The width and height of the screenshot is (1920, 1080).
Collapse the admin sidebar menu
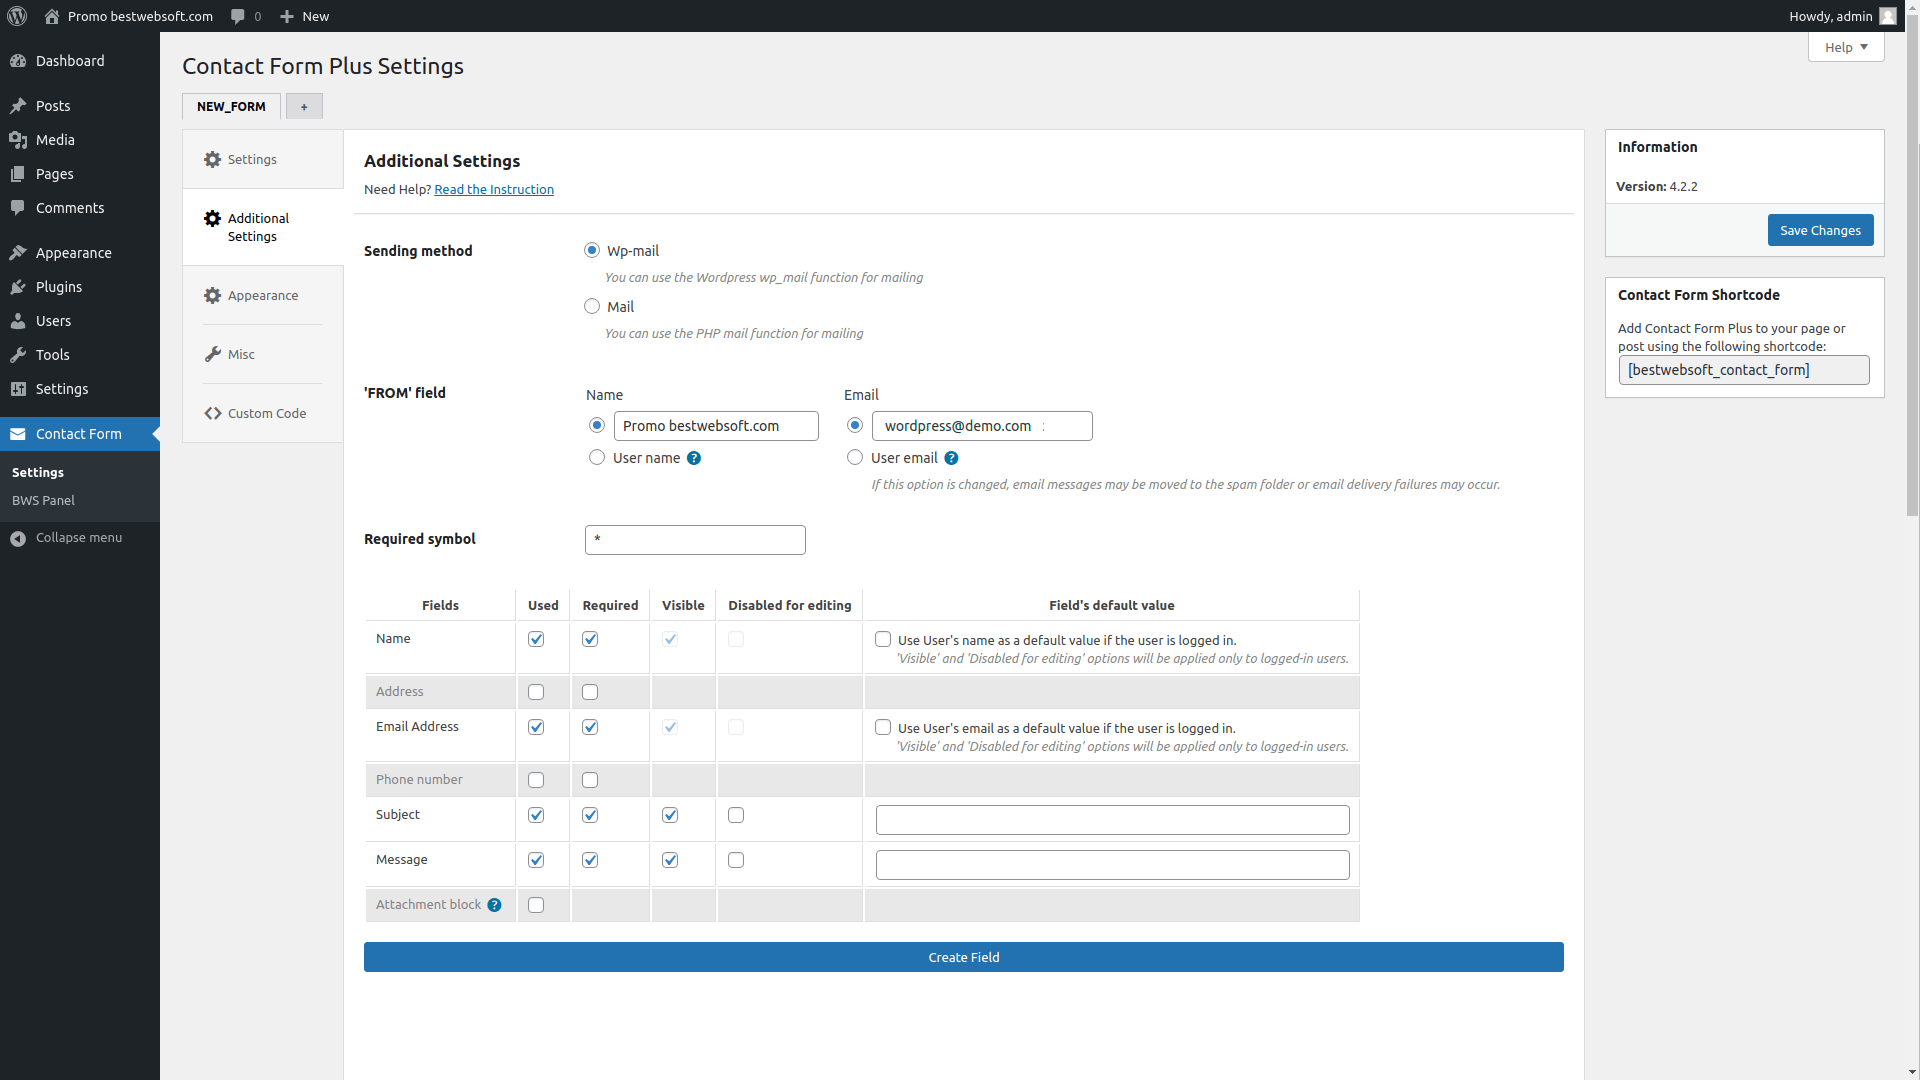point(77,537)
